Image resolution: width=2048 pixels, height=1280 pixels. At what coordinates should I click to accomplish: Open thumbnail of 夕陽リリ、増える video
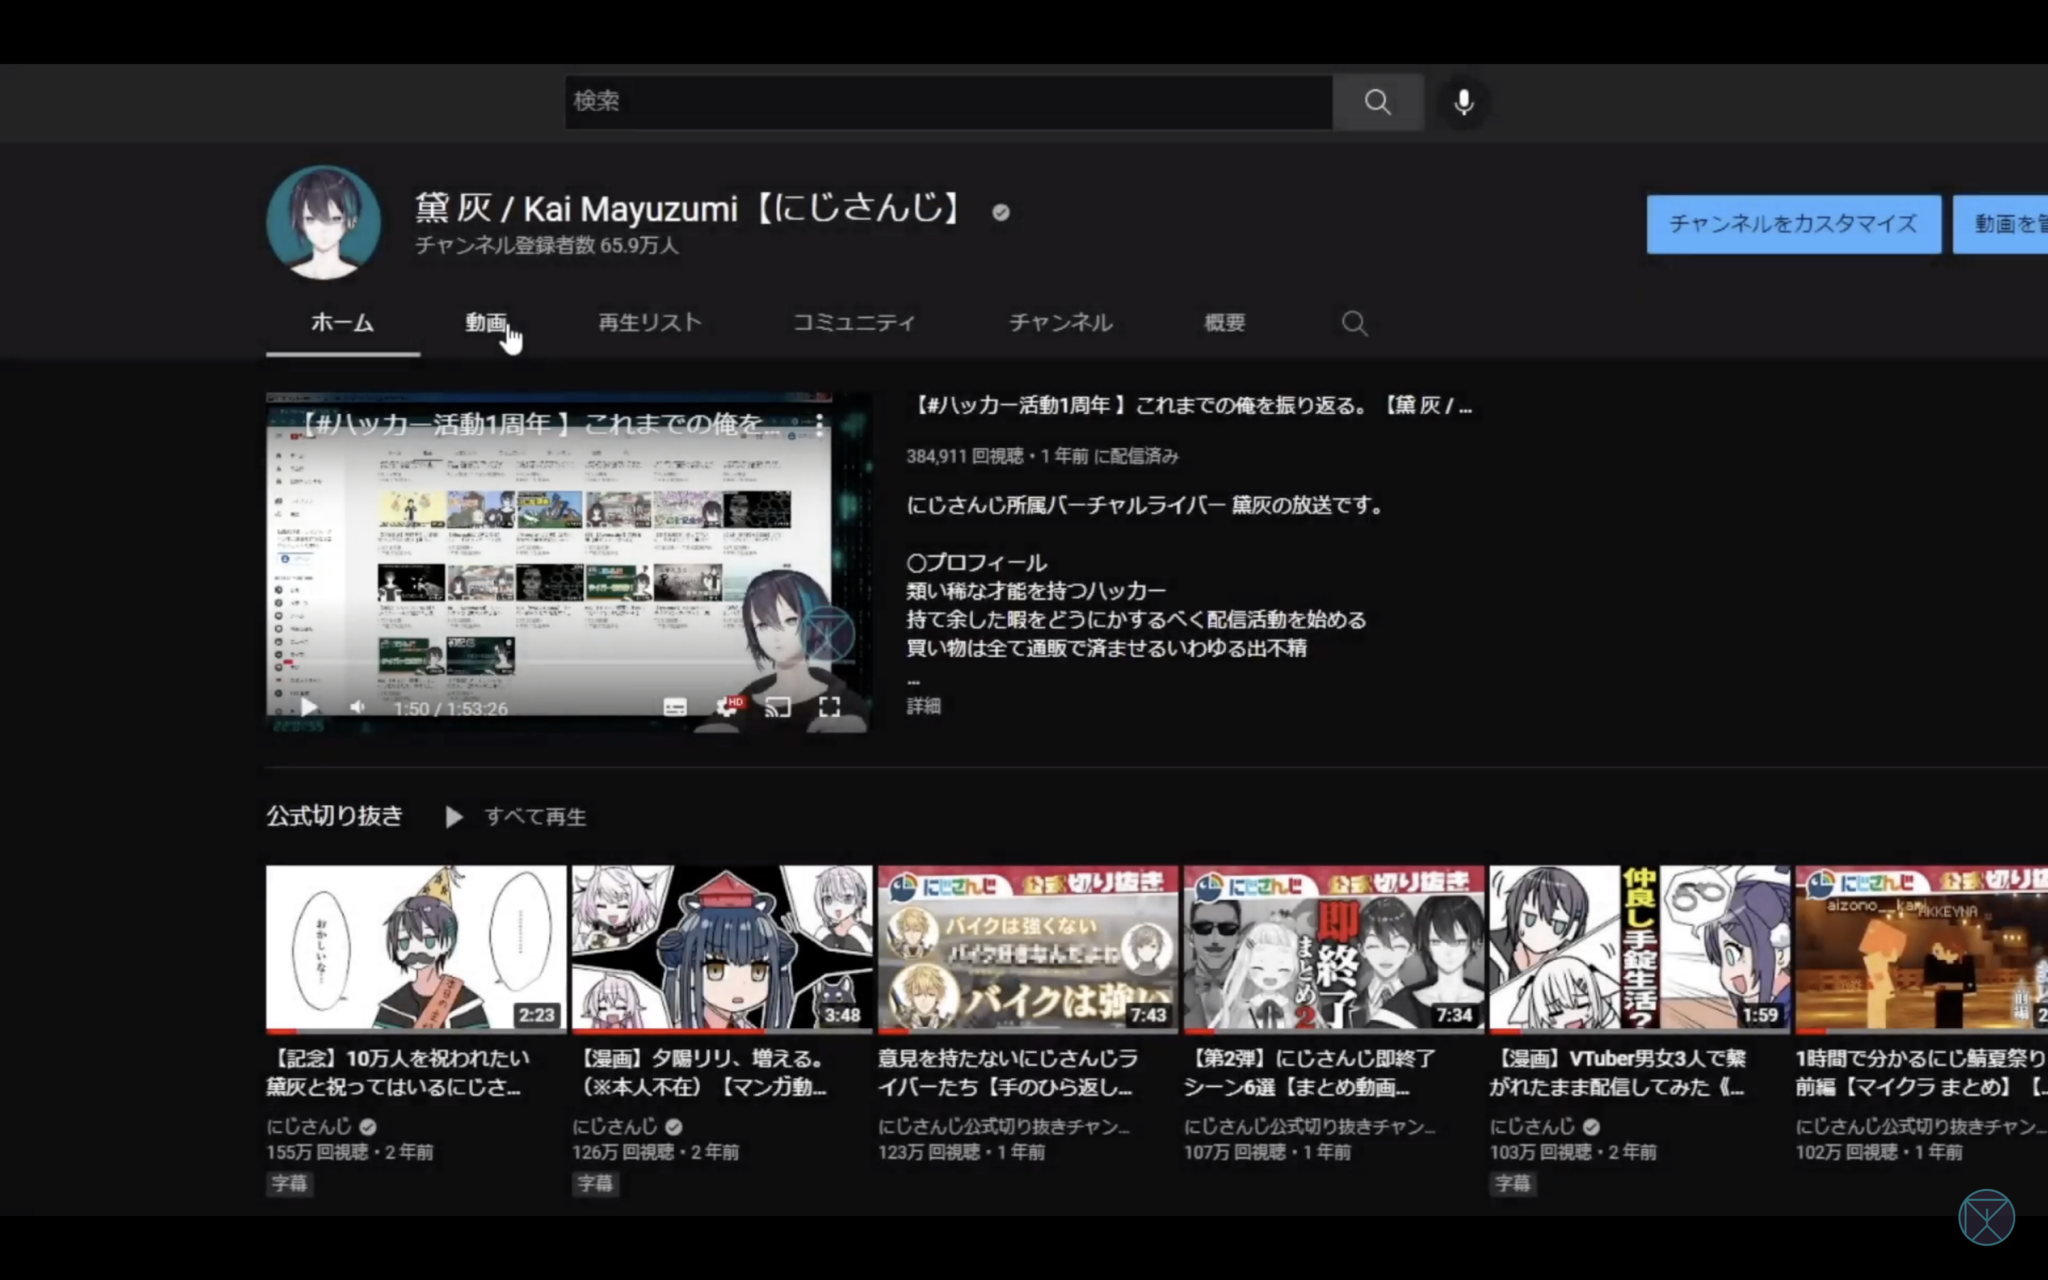click(722, 949)
